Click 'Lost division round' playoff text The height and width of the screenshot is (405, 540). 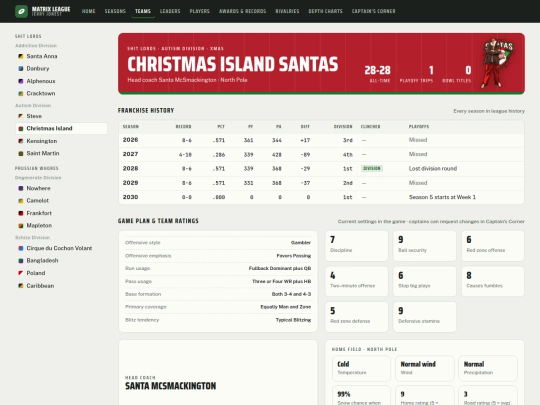point(433,168)
